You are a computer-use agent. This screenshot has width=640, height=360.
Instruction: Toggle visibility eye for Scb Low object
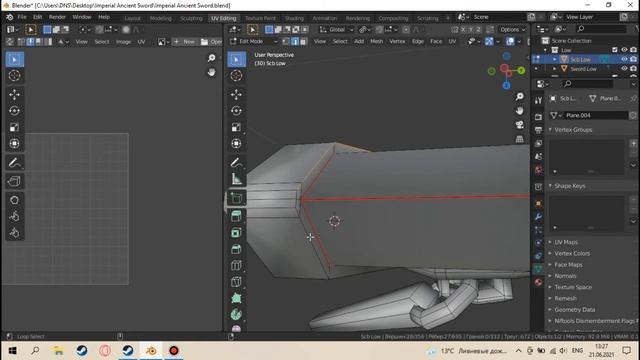(x=624, y=59)
